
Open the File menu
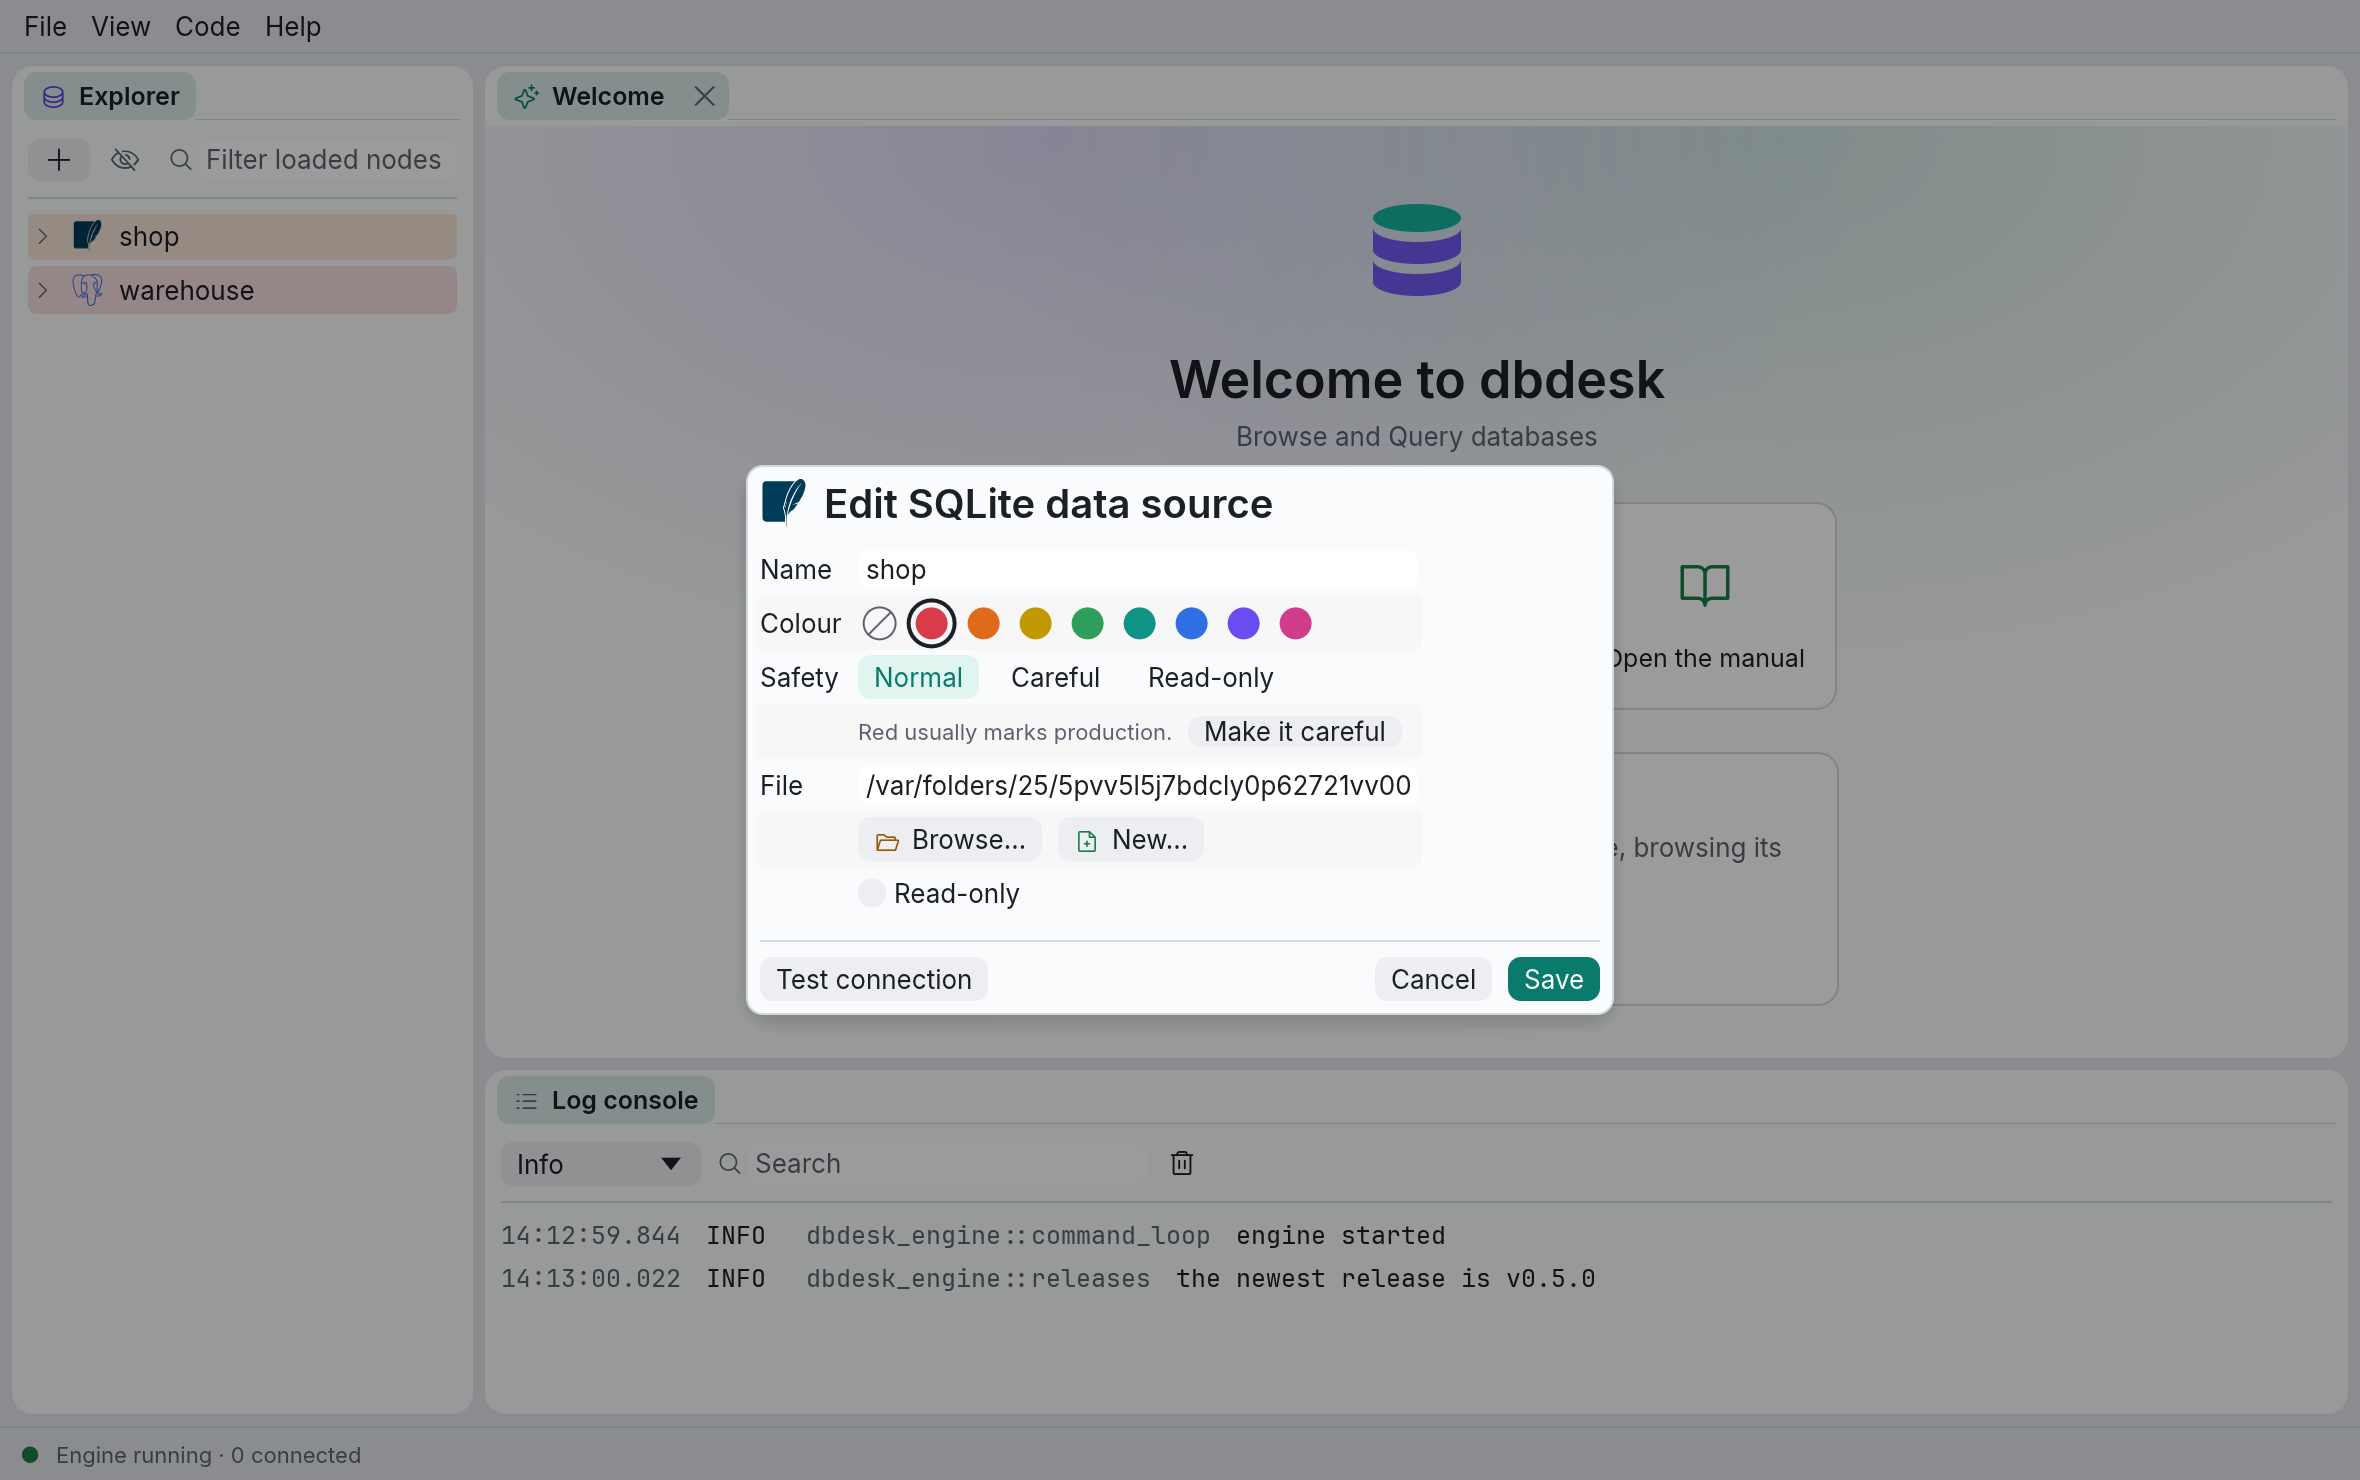45,26
